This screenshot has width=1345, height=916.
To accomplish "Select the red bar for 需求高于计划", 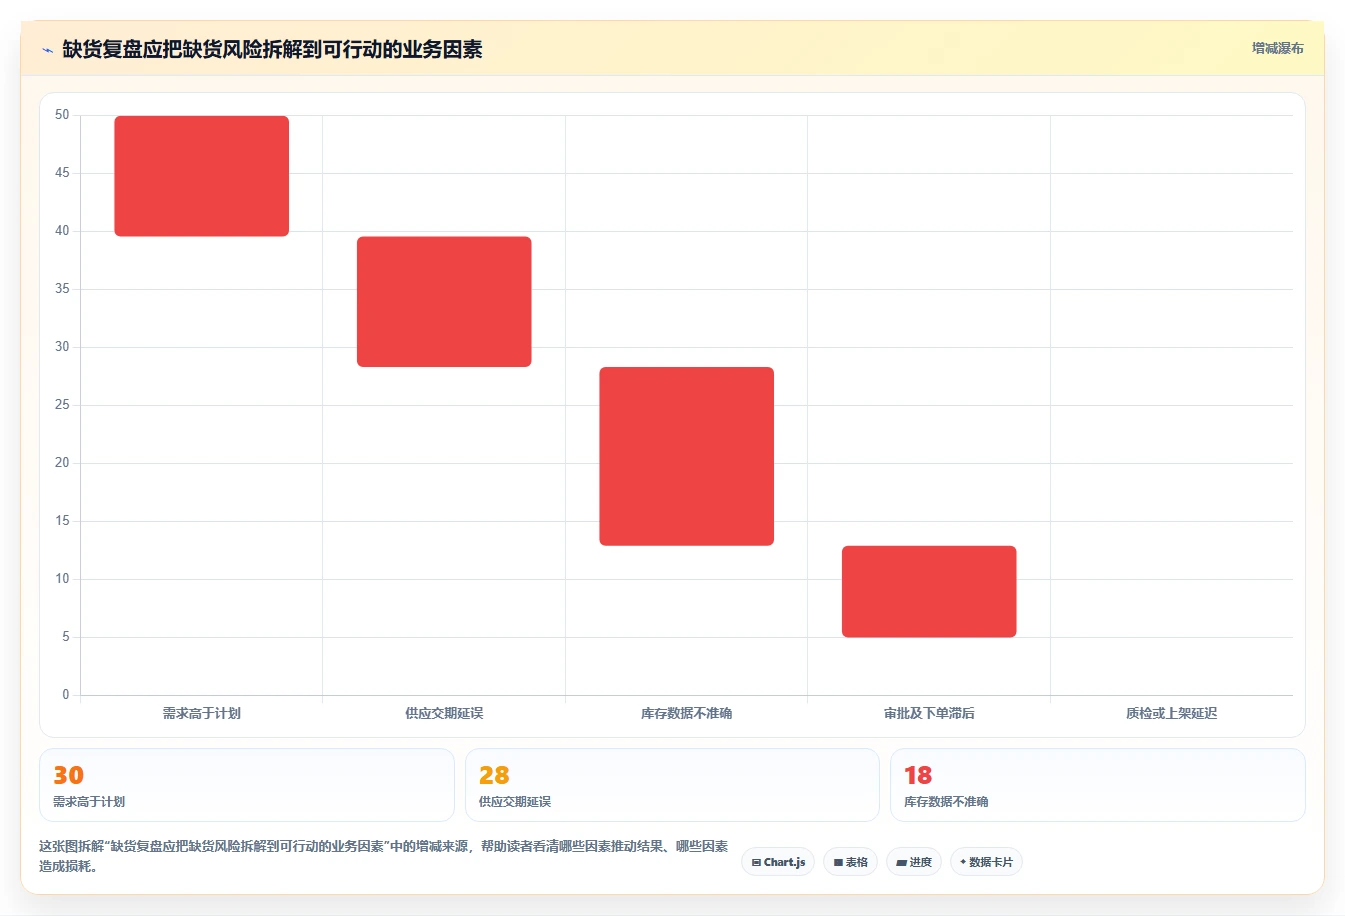I will 202,176.
